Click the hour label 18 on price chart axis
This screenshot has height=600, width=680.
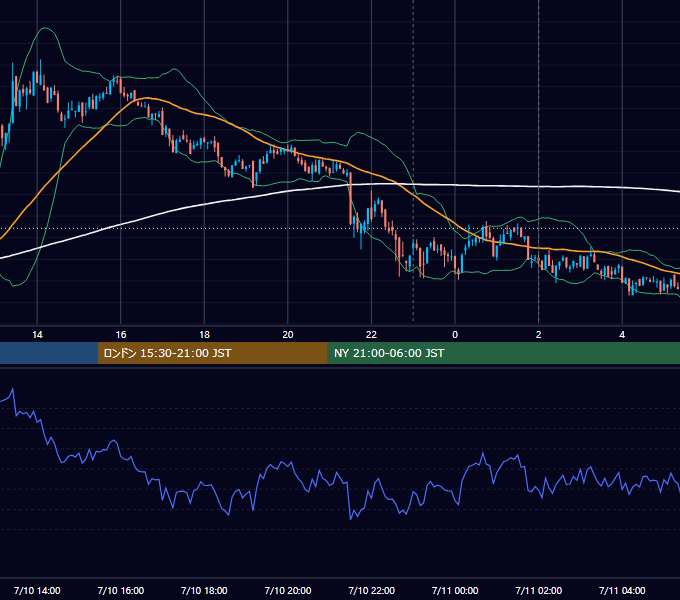204,335
